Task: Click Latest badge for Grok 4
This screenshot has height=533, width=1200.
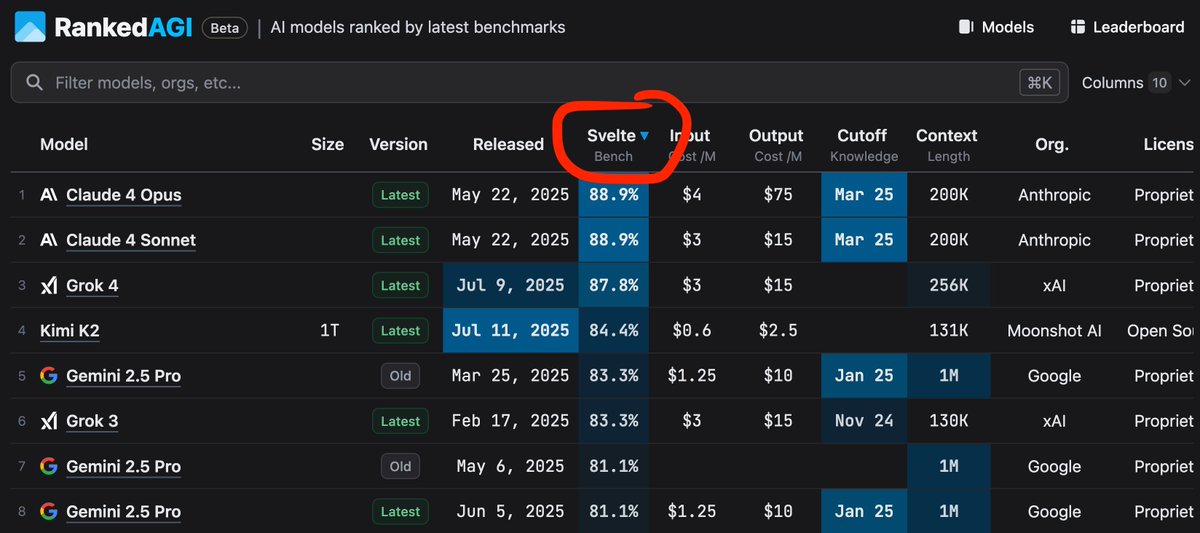Action: [400, 285]
